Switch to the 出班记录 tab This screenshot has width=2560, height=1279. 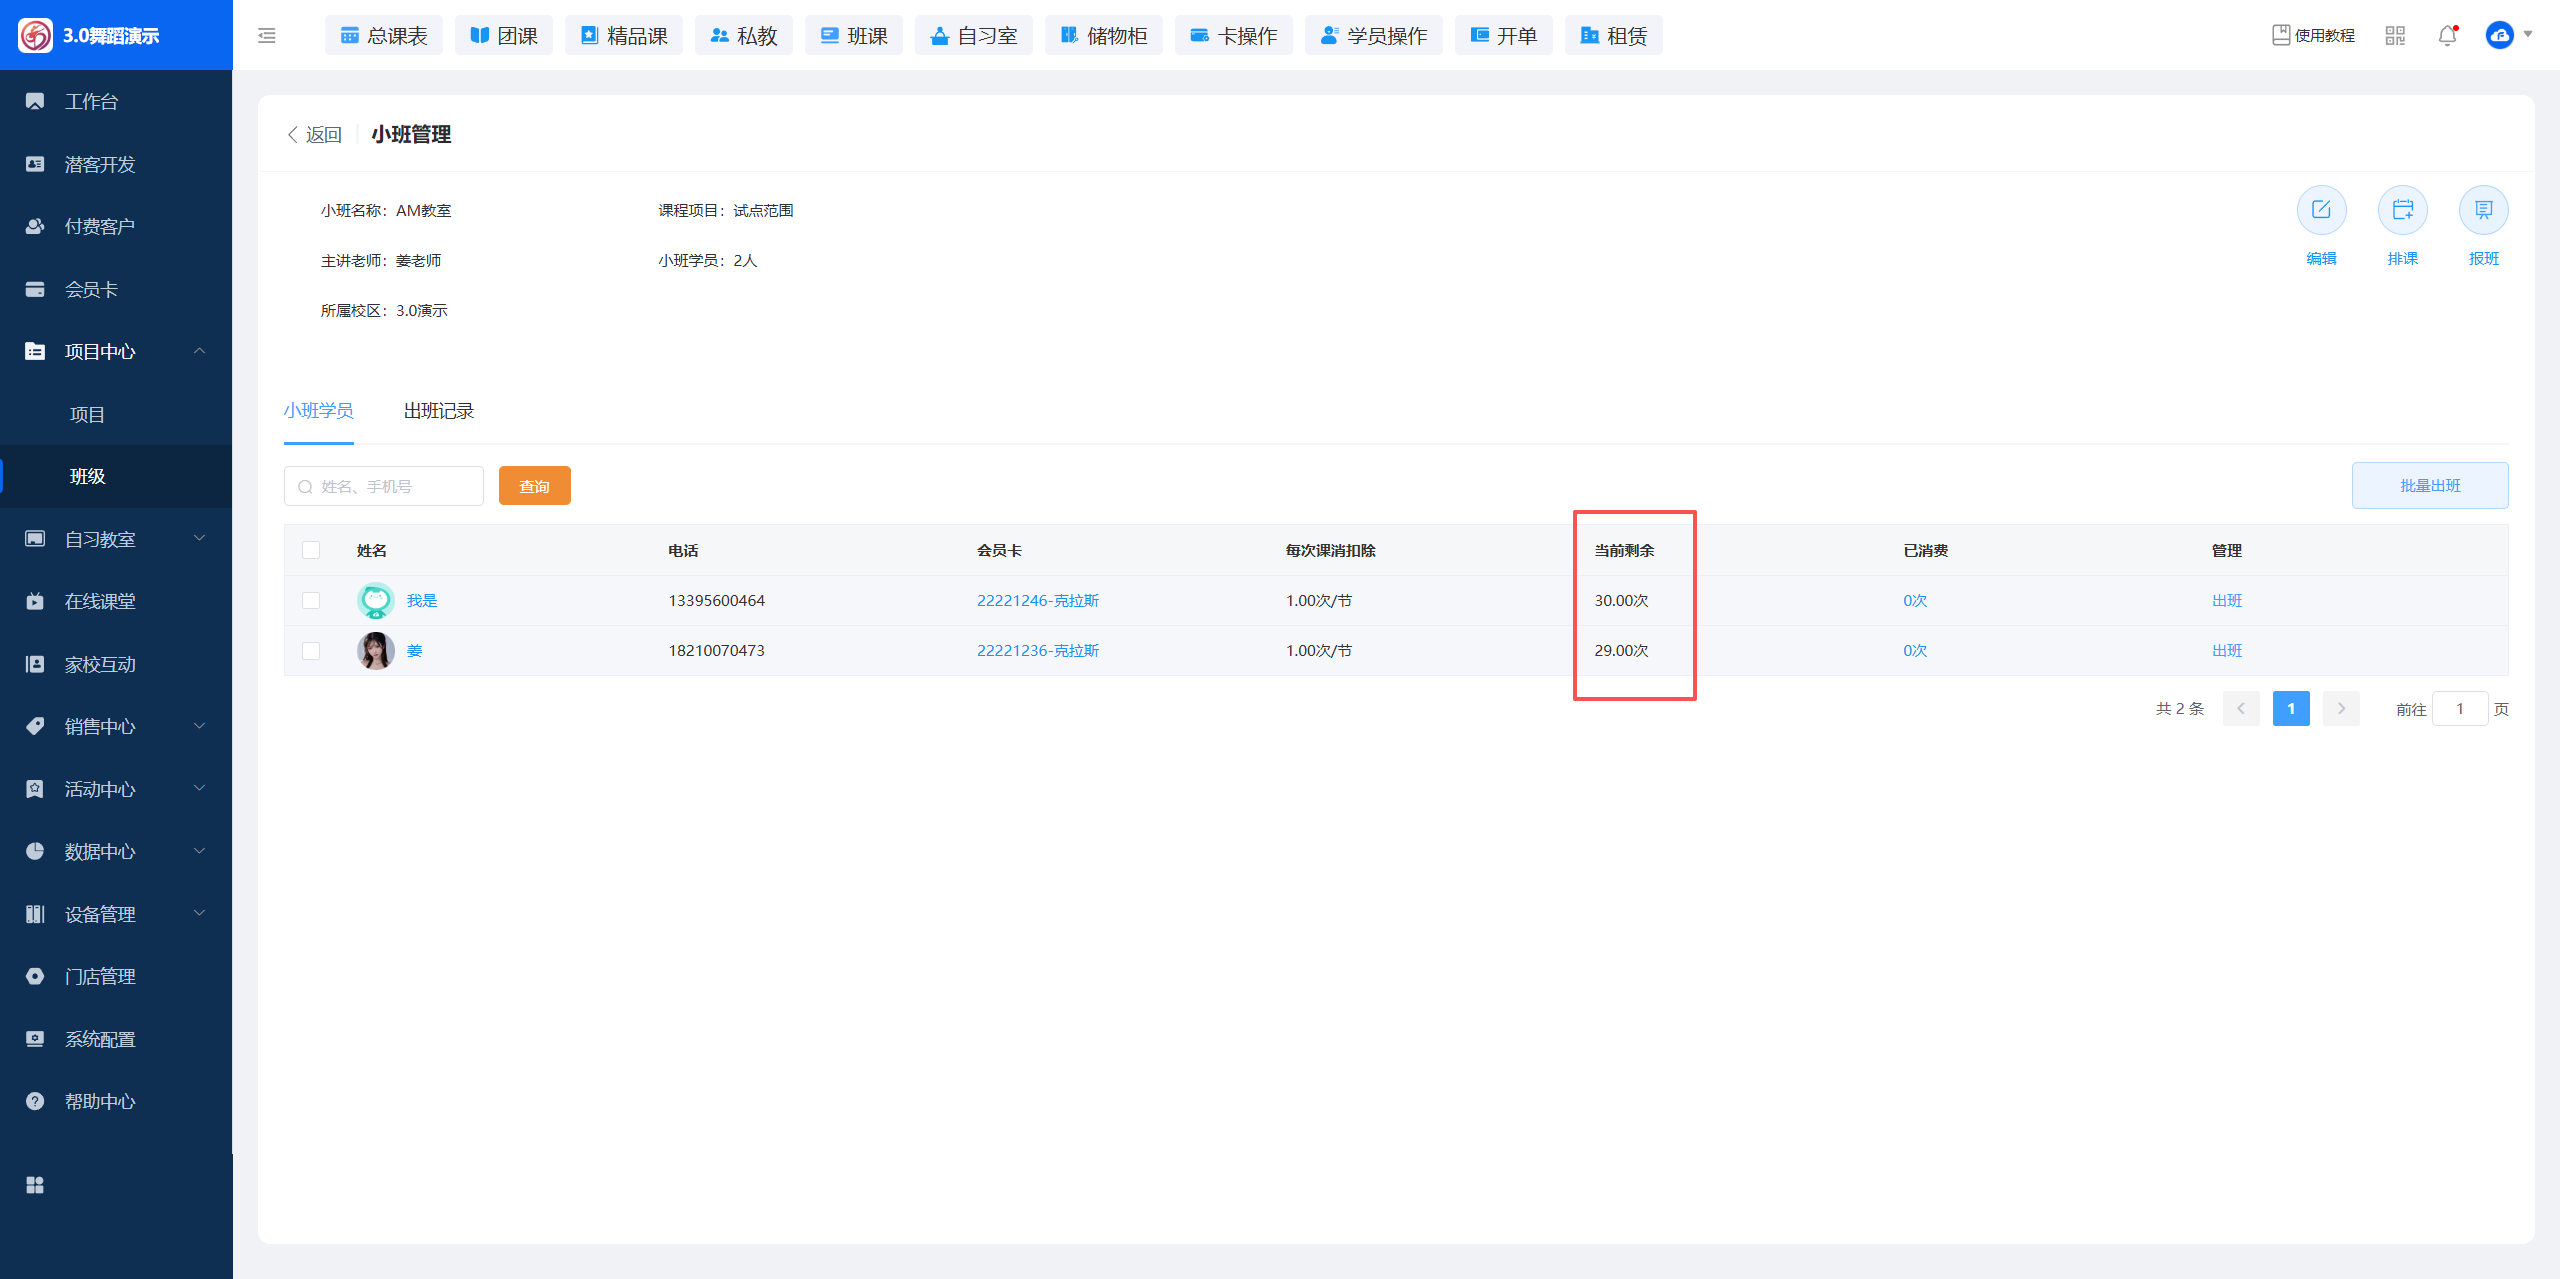438,411
